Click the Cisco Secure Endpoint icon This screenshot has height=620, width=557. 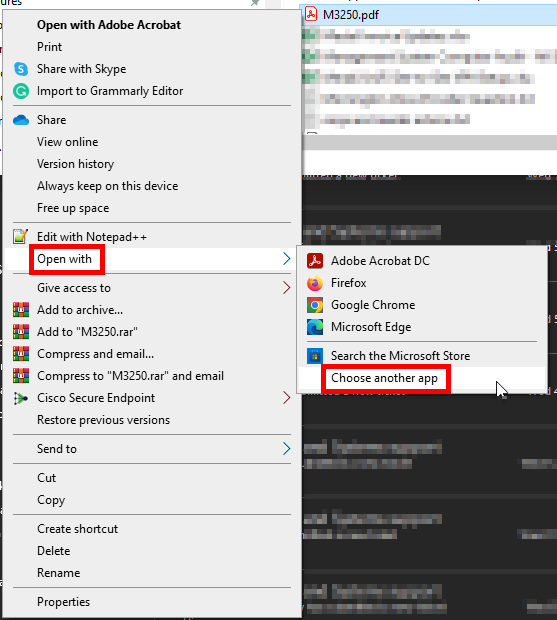(x=21, y=398)
